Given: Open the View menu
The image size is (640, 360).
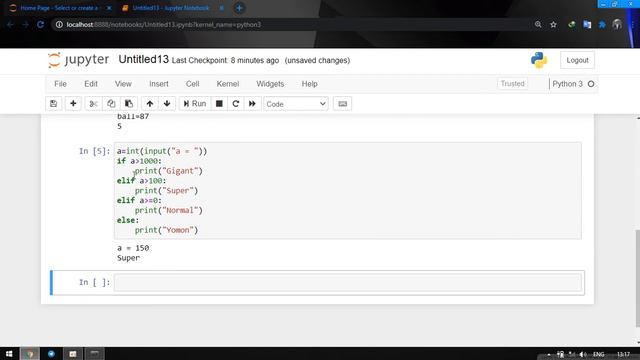Looking at the screenshot, I should (x=123, y=84).
